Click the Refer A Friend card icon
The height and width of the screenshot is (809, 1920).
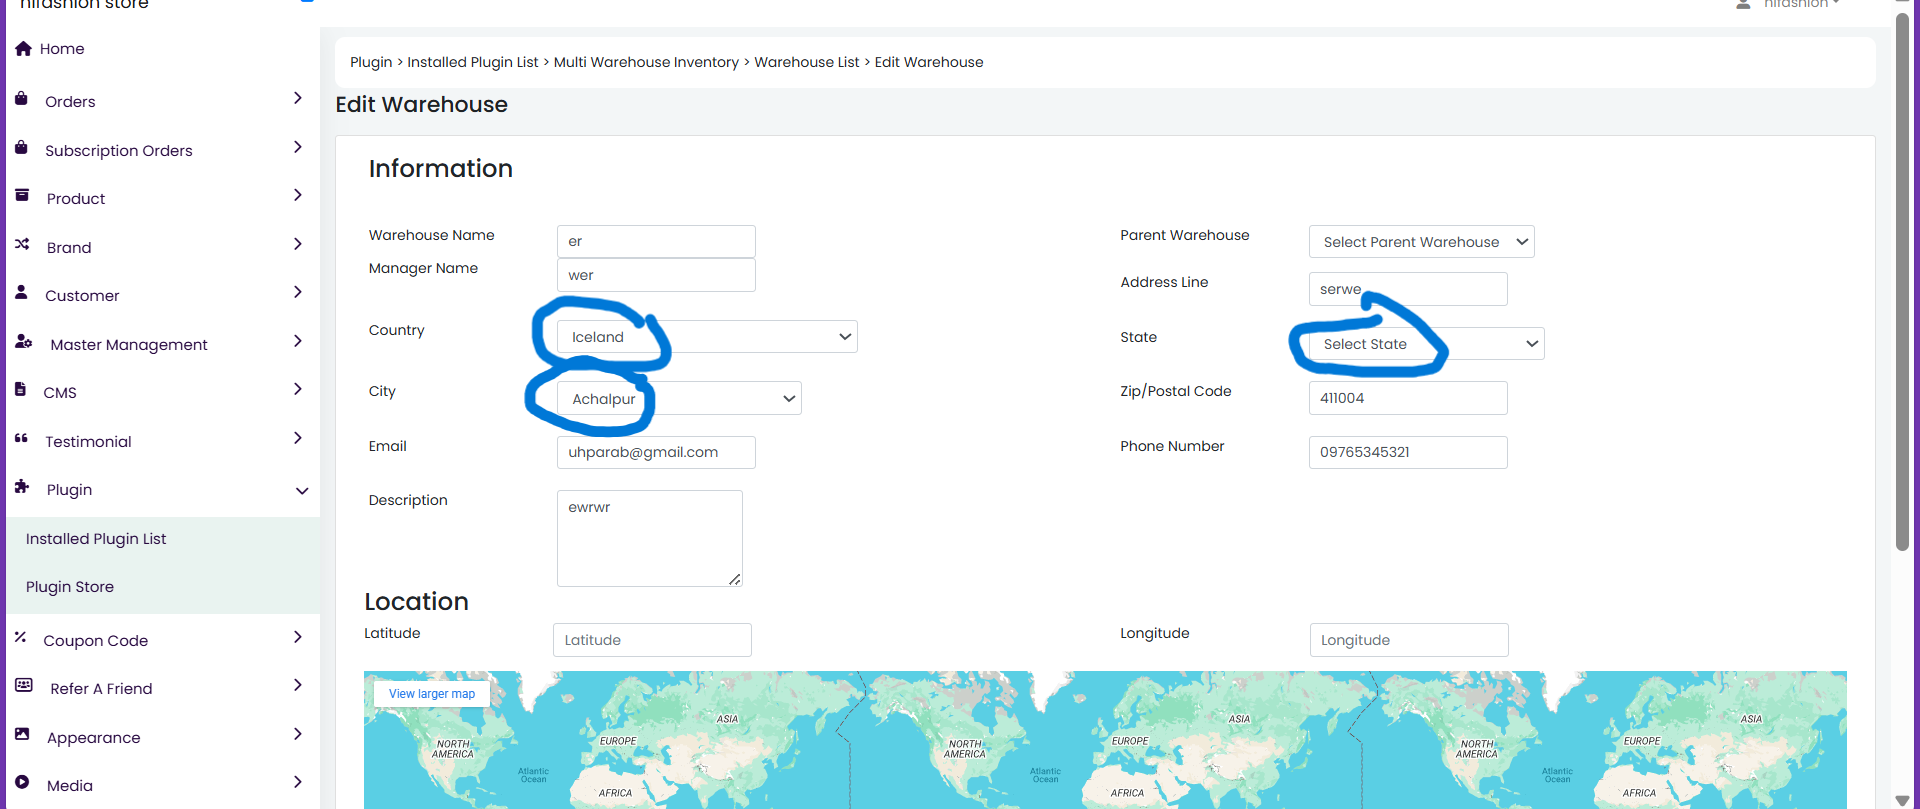point(24,685)
